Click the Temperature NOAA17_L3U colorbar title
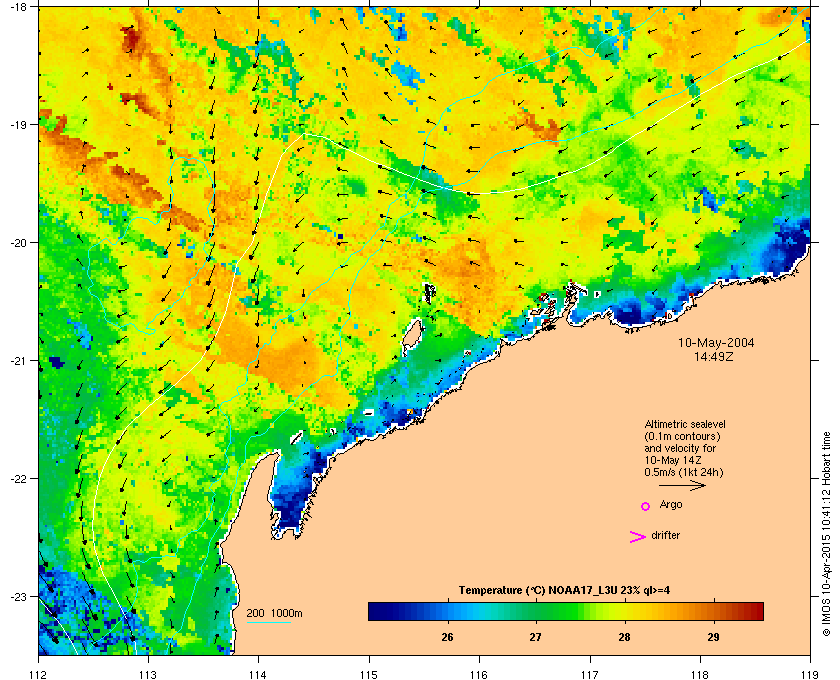The width and height of the screenshot is (840, 680). (564, 591)
